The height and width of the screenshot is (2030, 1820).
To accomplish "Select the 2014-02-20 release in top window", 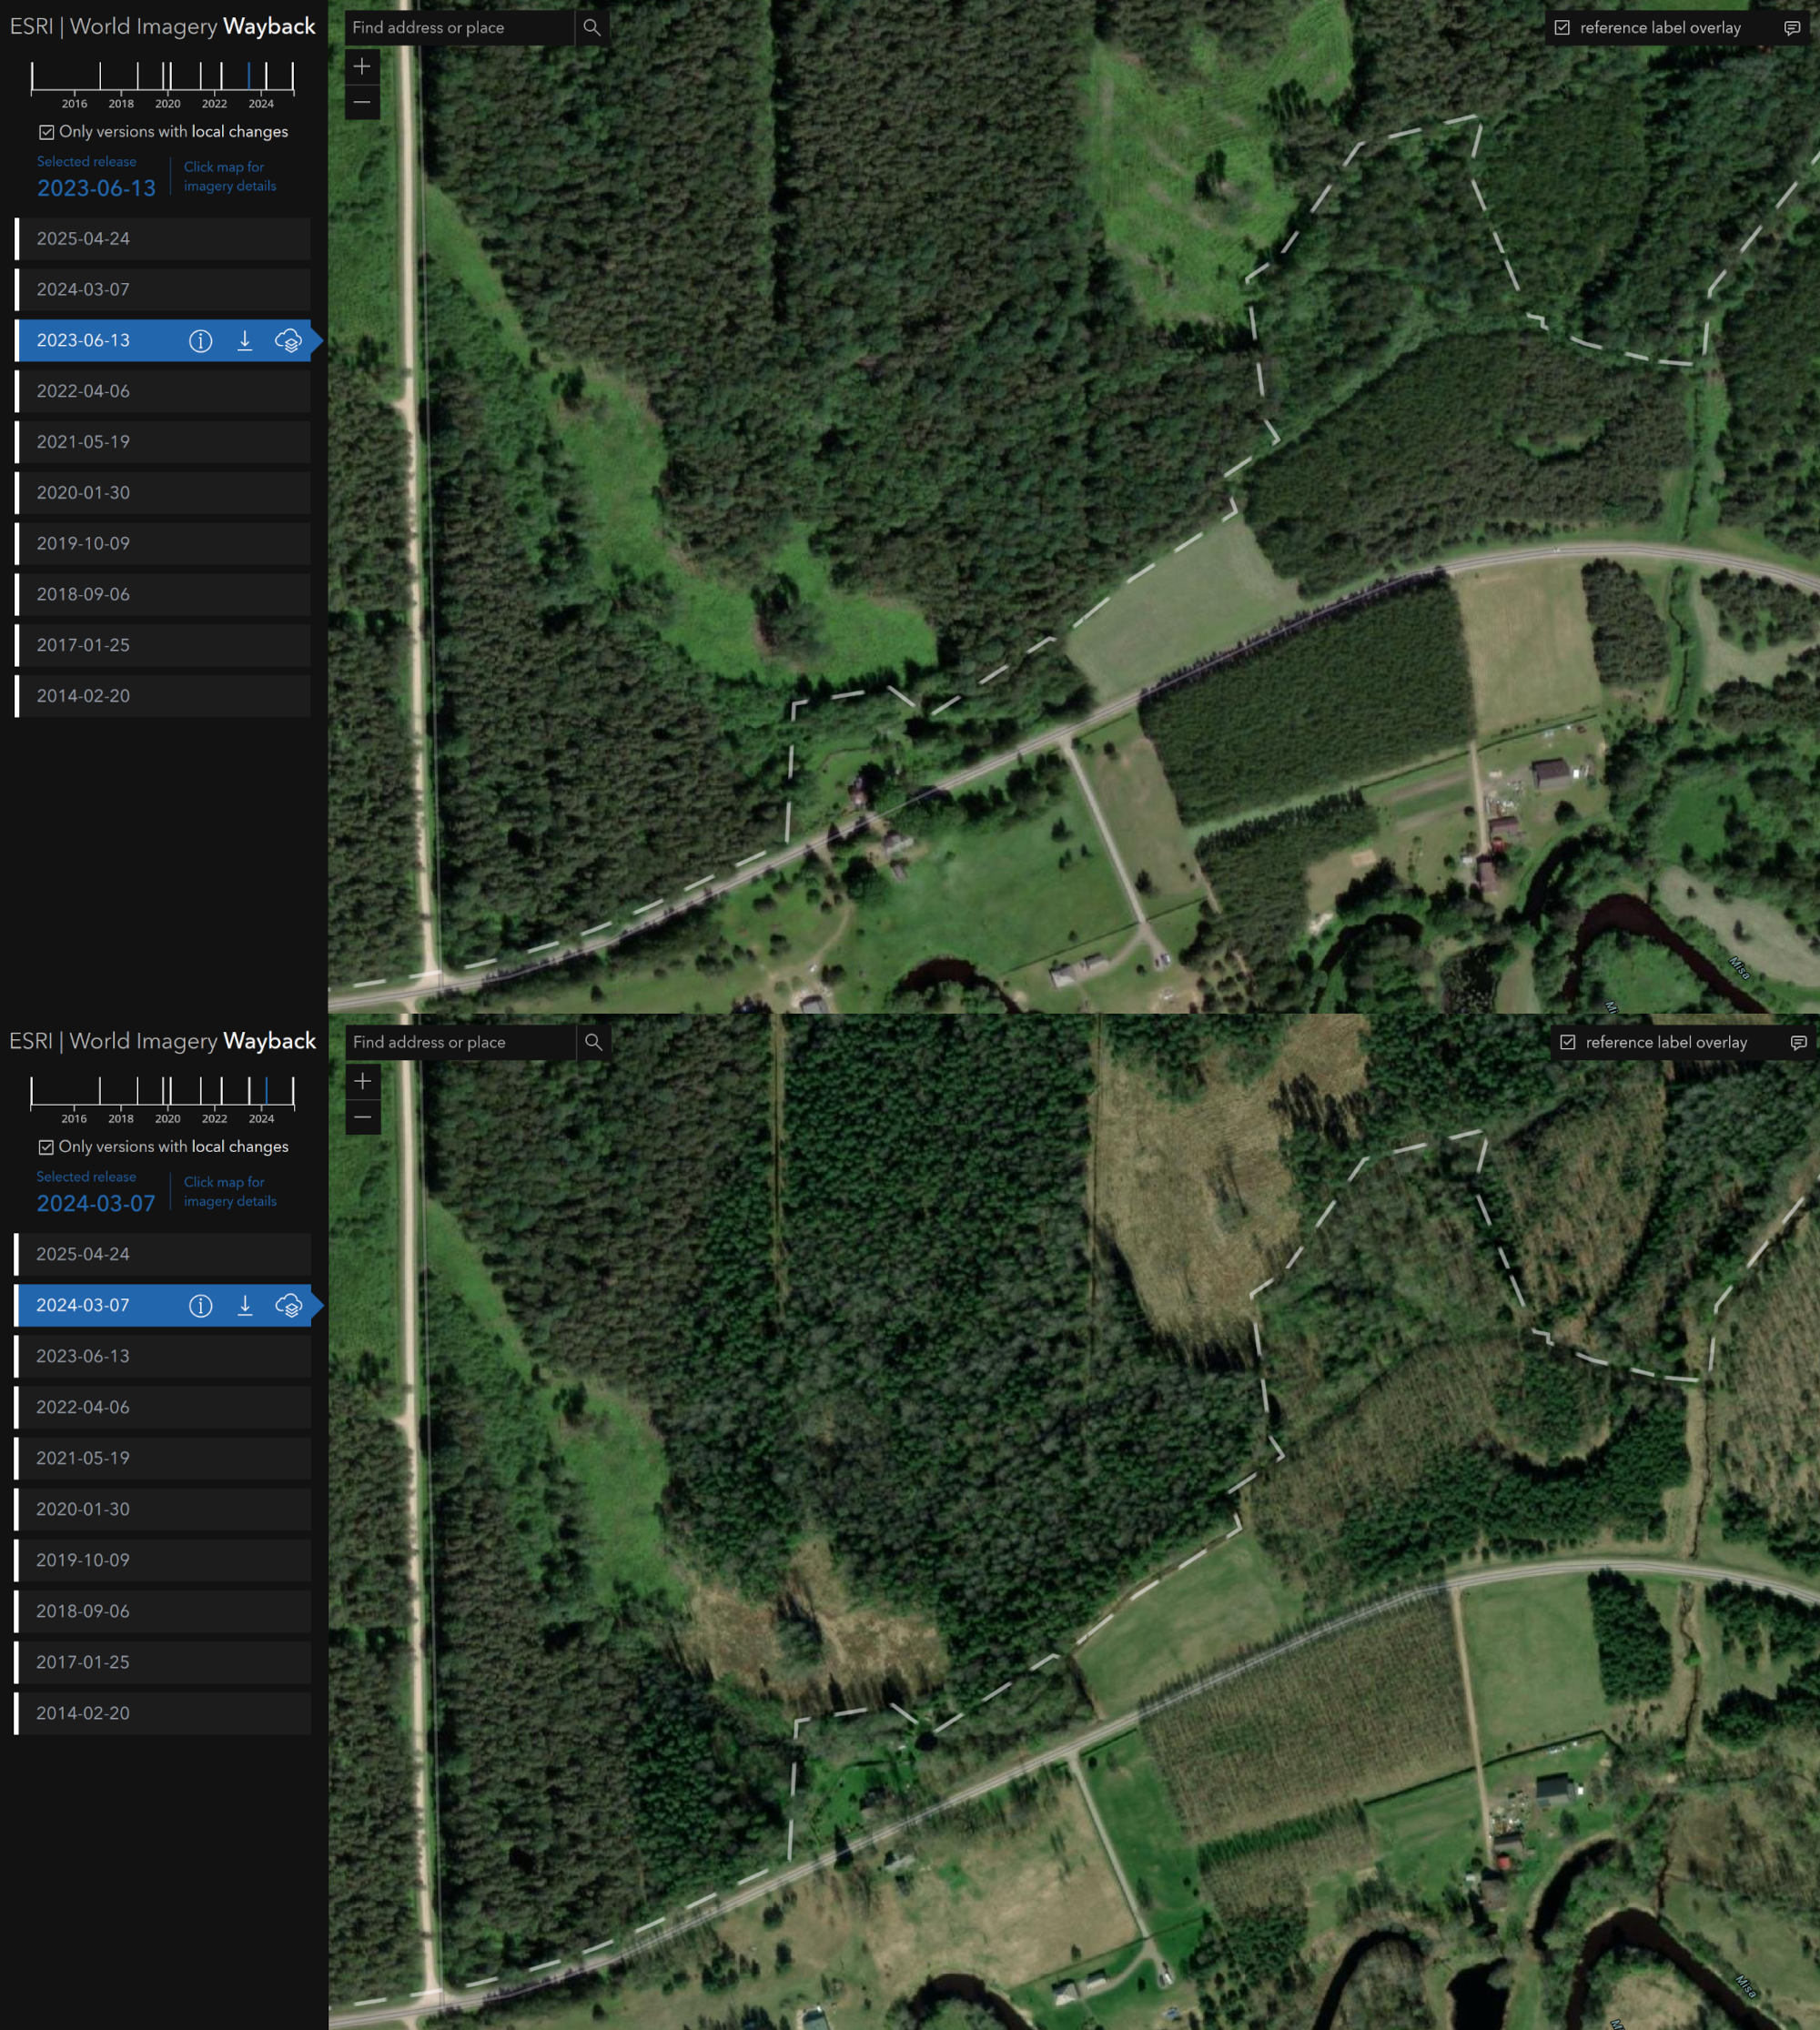I will [x=163, y=696].
